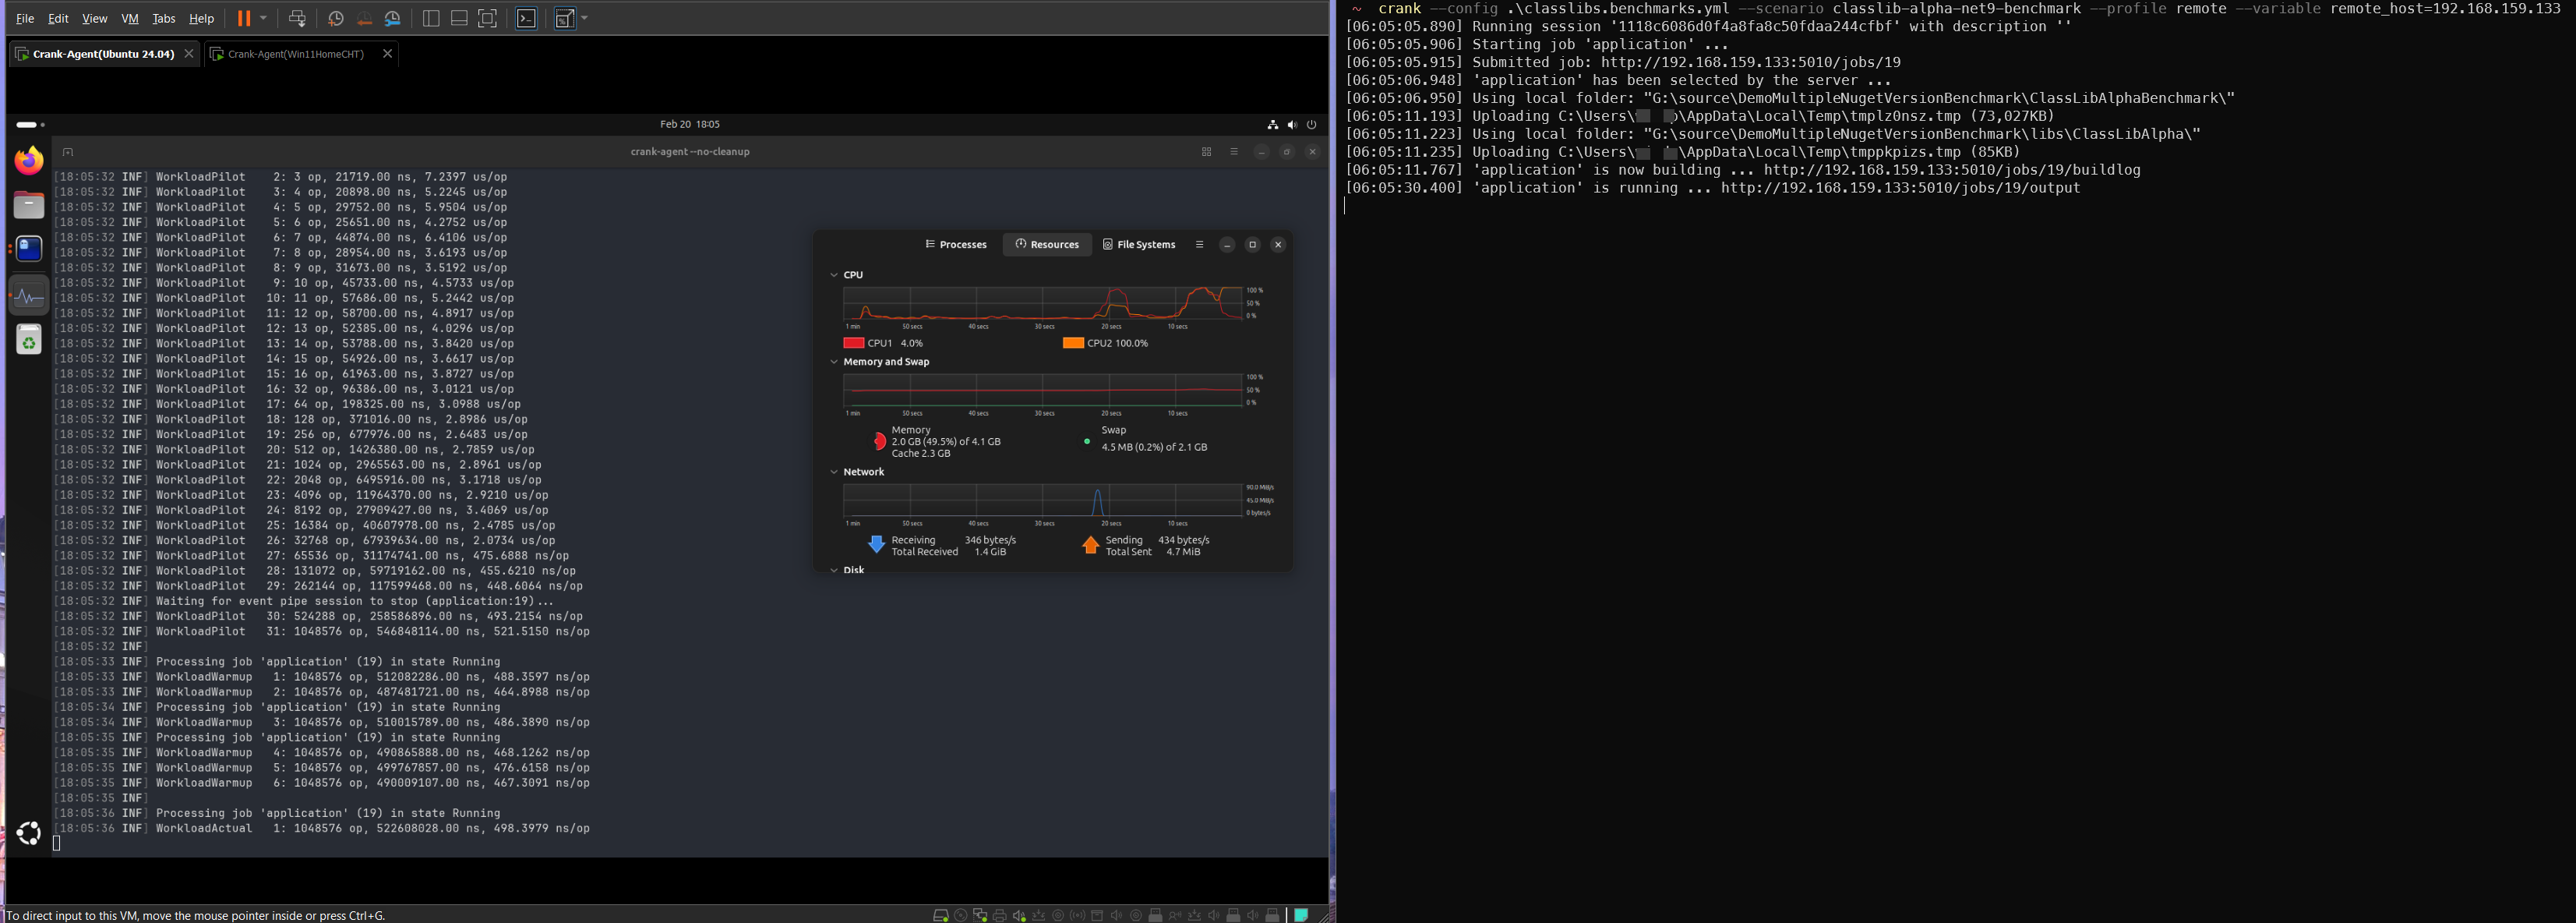
Task: Open the VM menu
Action: 130,18
